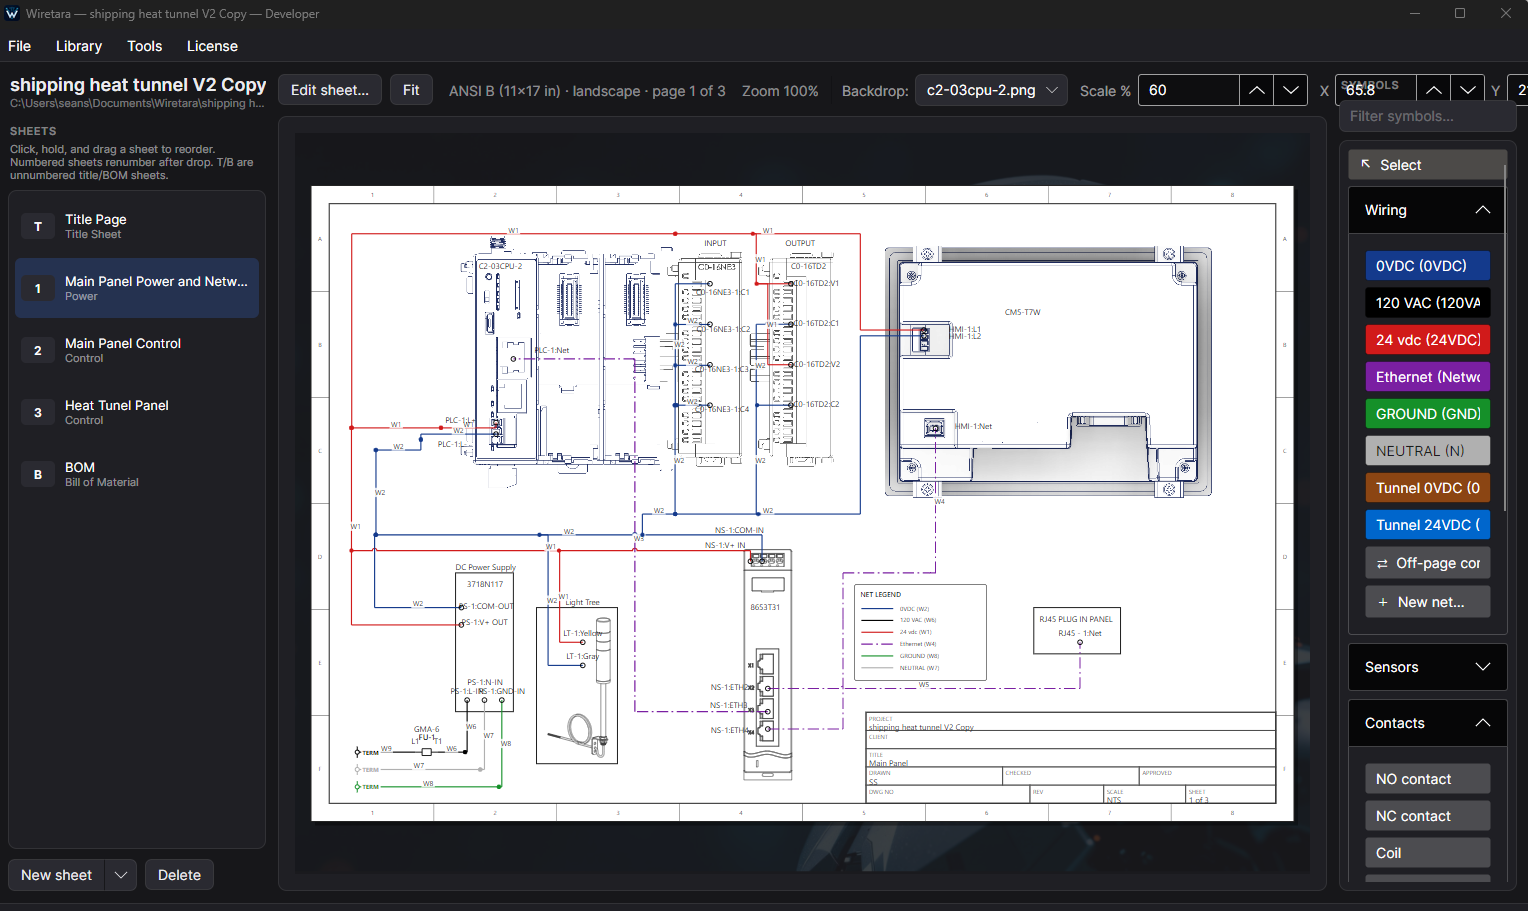Decrease Scale % with the down arrow

tap(1291, 90)
